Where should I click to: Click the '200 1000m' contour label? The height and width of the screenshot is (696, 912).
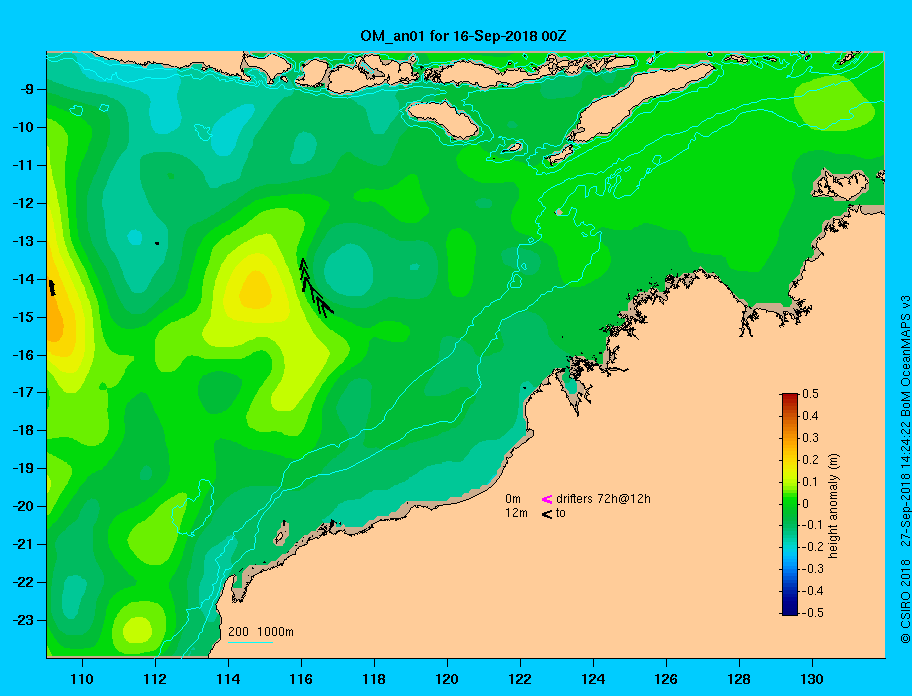[261, 631]
